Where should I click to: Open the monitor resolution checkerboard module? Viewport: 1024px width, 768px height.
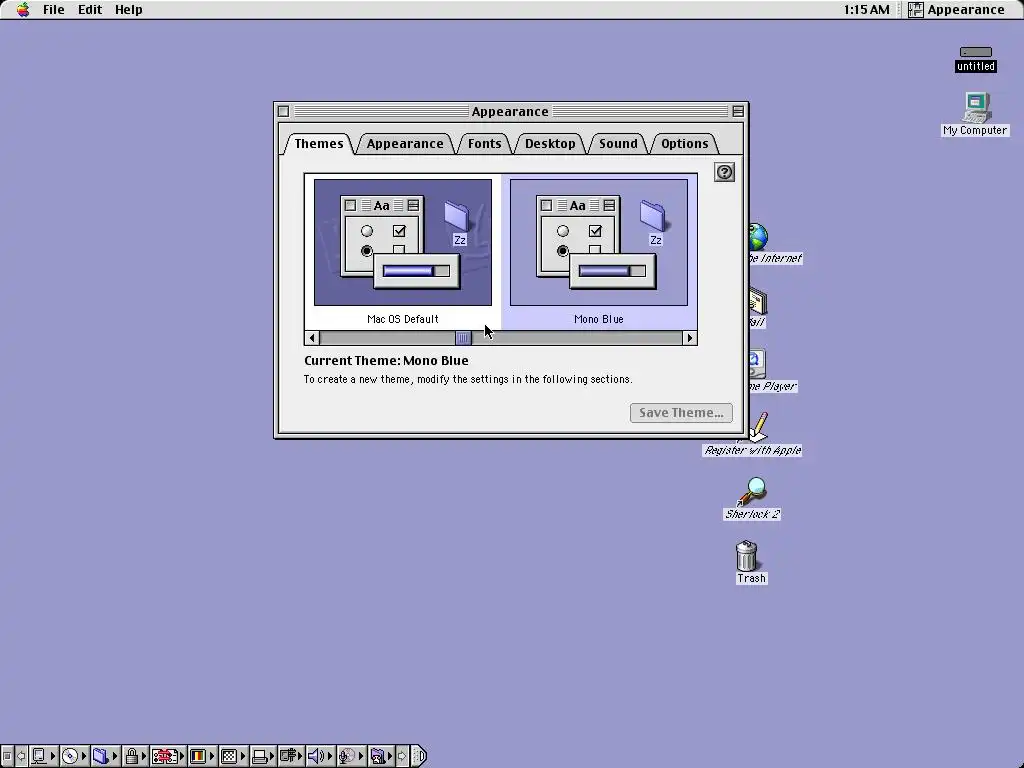233,756
